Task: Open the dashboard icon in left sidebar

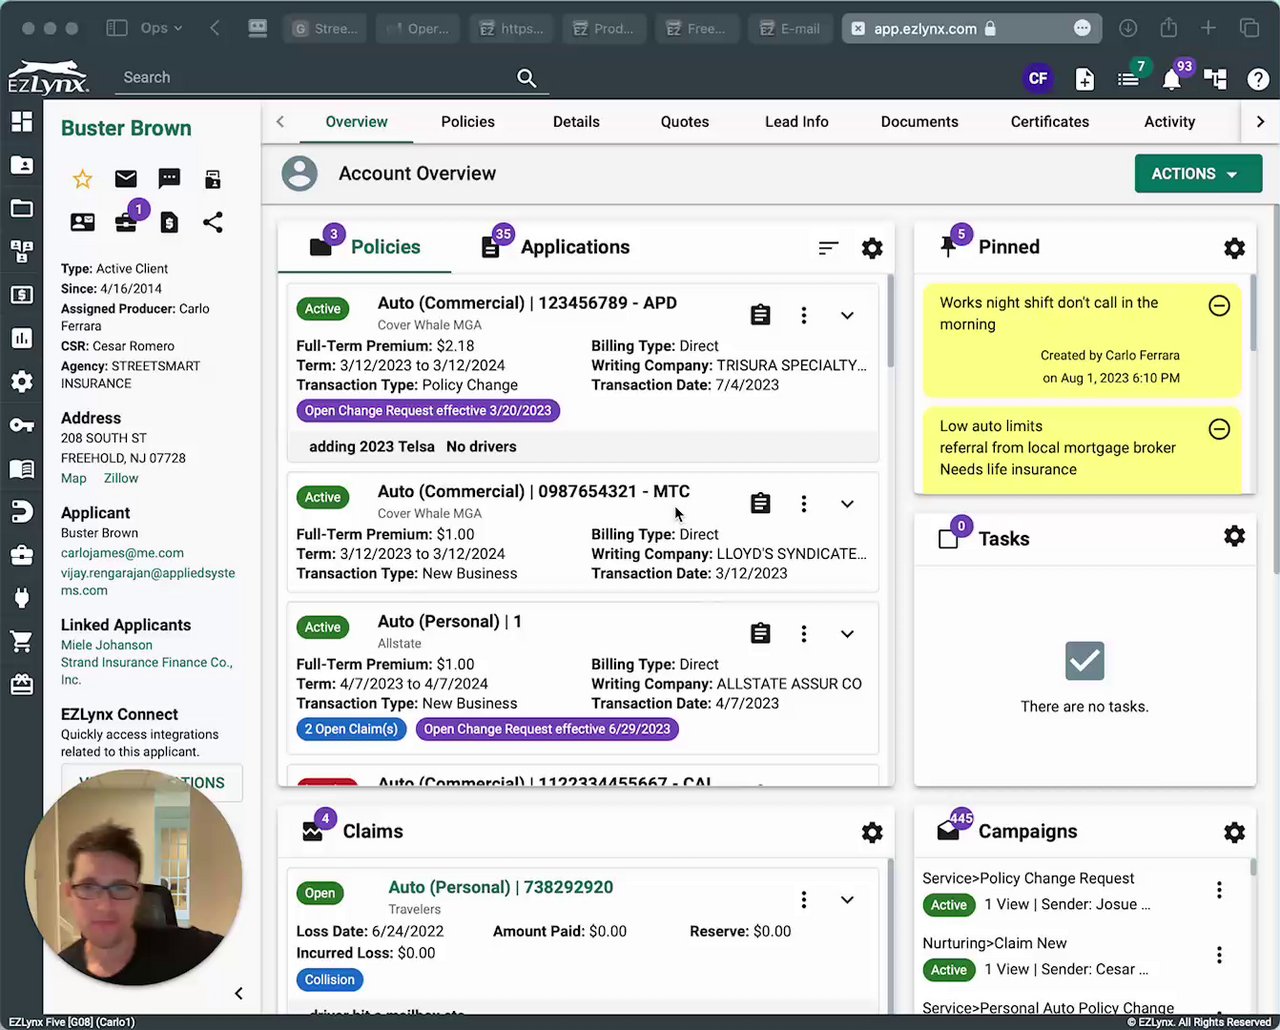Action: (21, 122)
